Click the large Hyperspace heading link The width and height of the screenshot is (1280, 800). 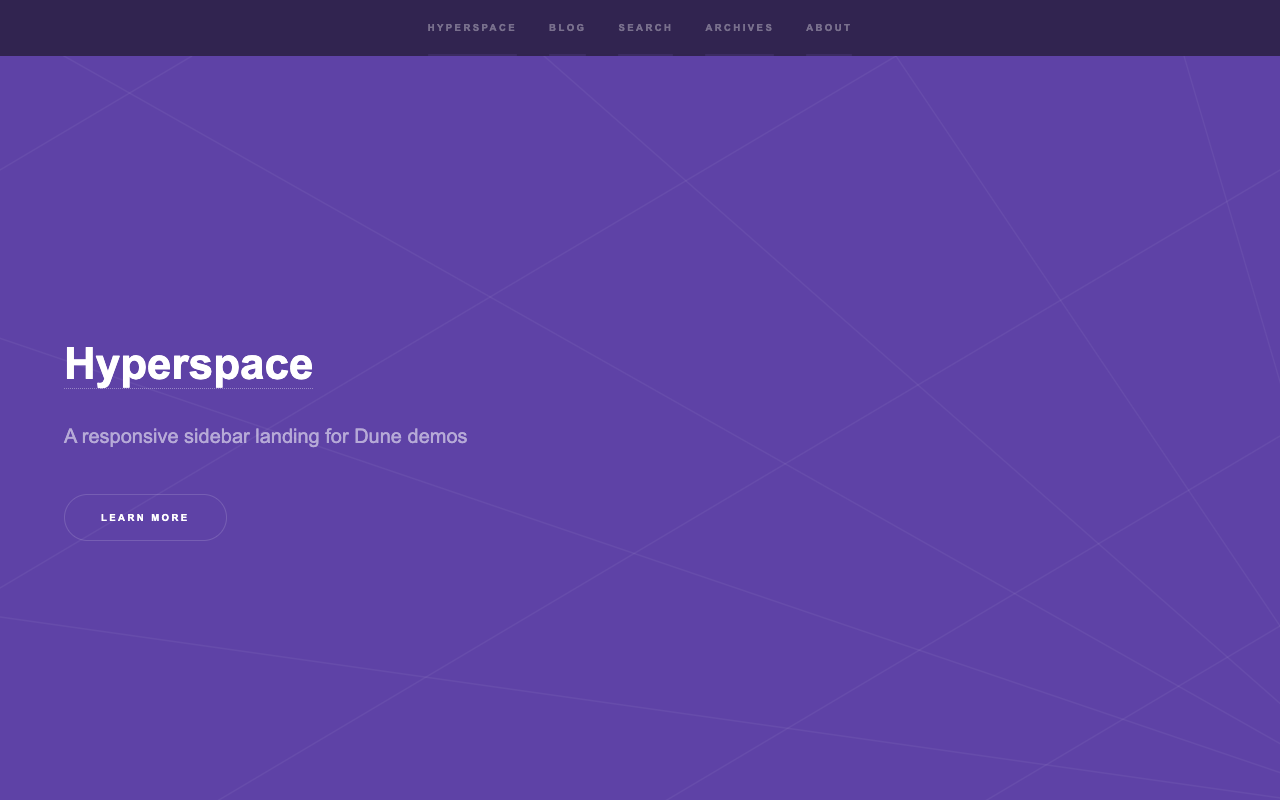coord(189,364)
